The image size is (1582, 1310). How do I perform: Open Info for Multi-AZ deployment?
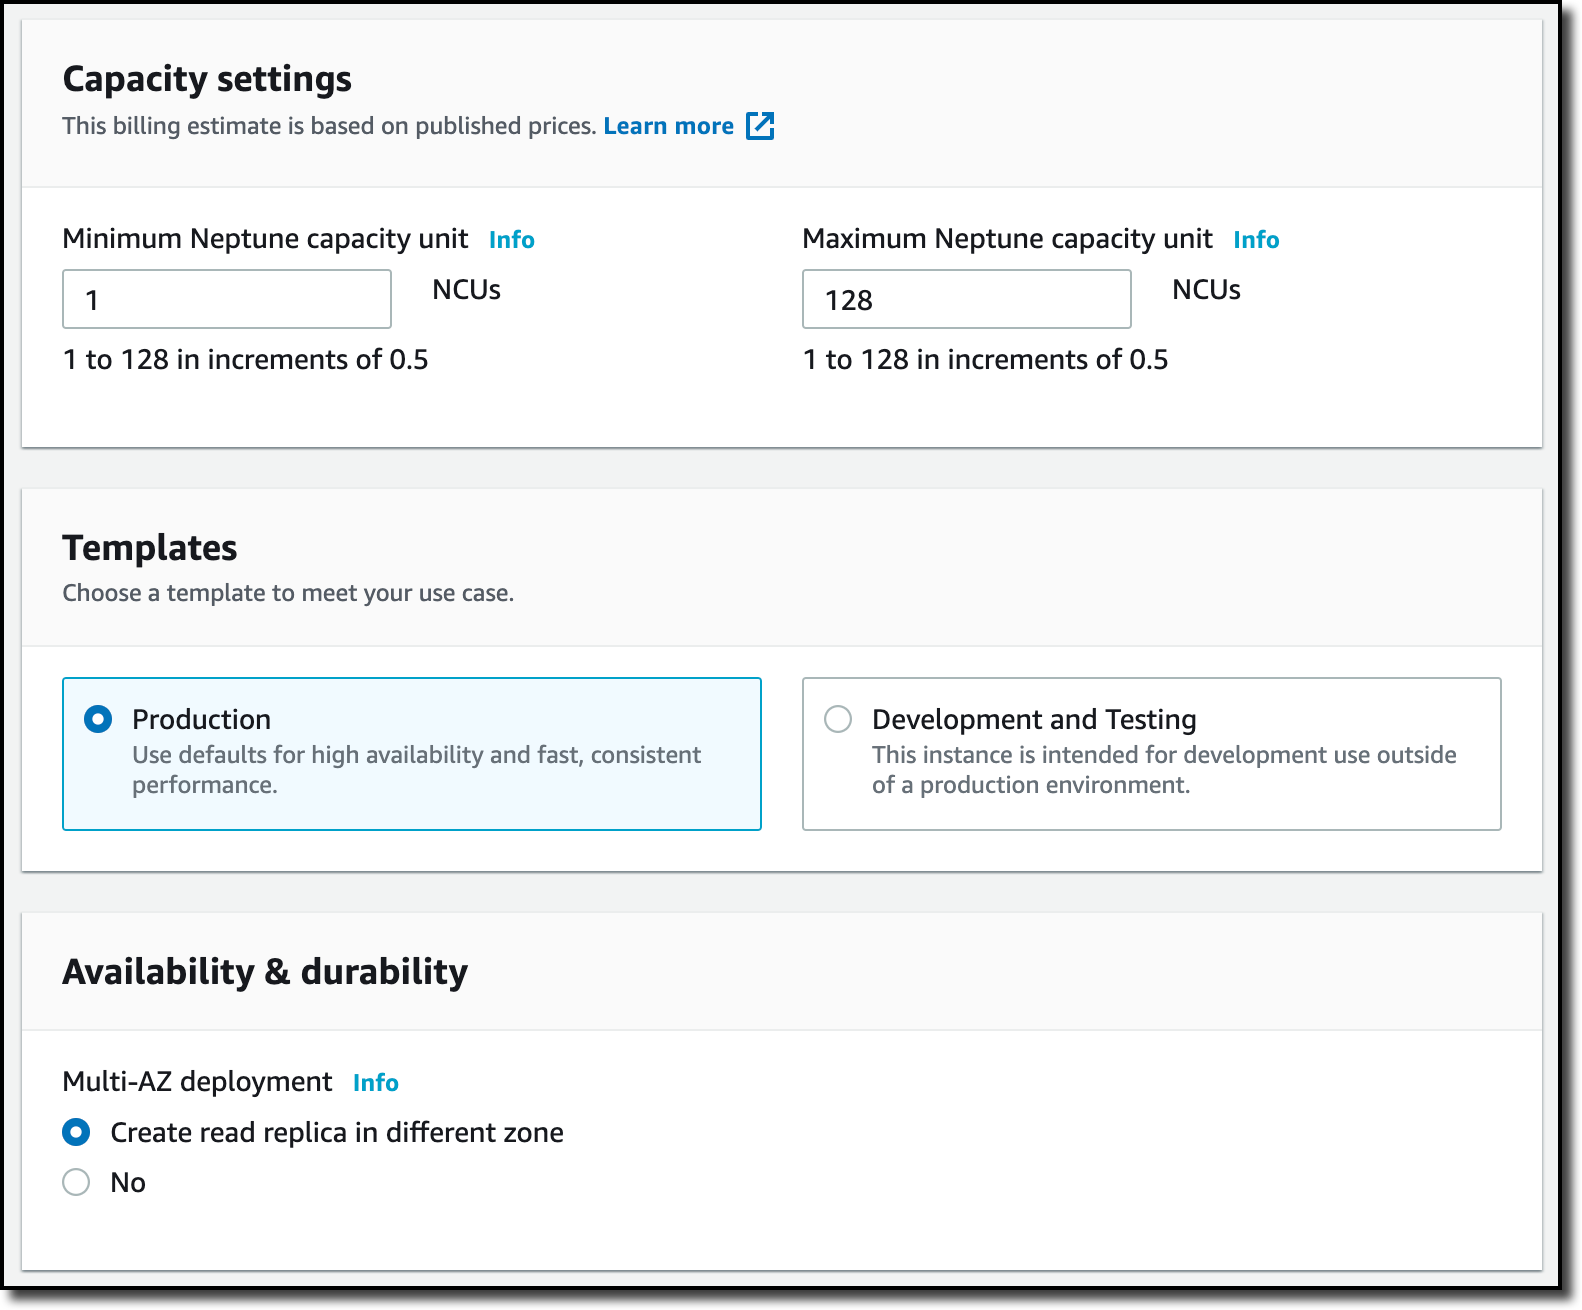pyautogui.click(x=375, y=1083)
